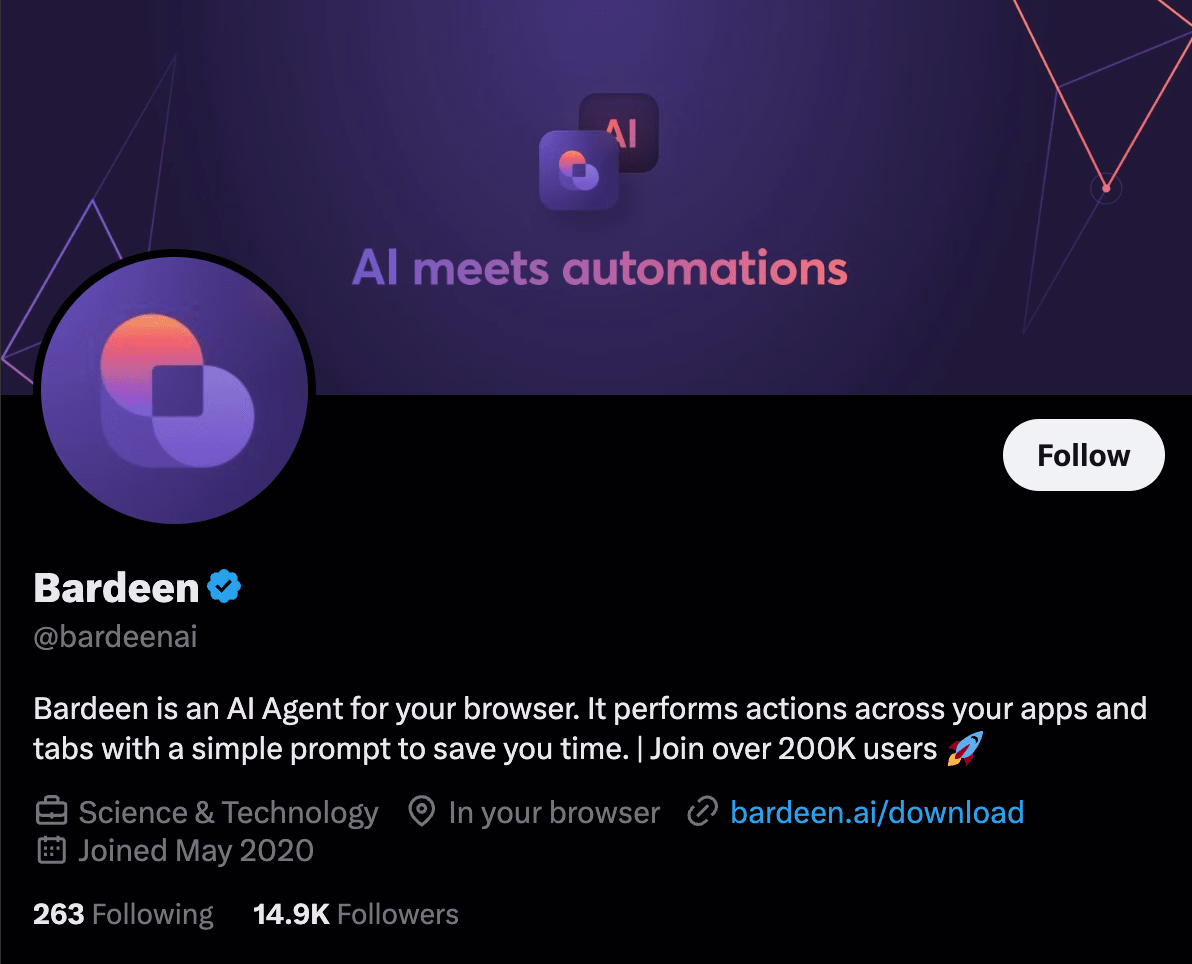Click the location pin icon
1192x964 pixels.
(422, 812)
